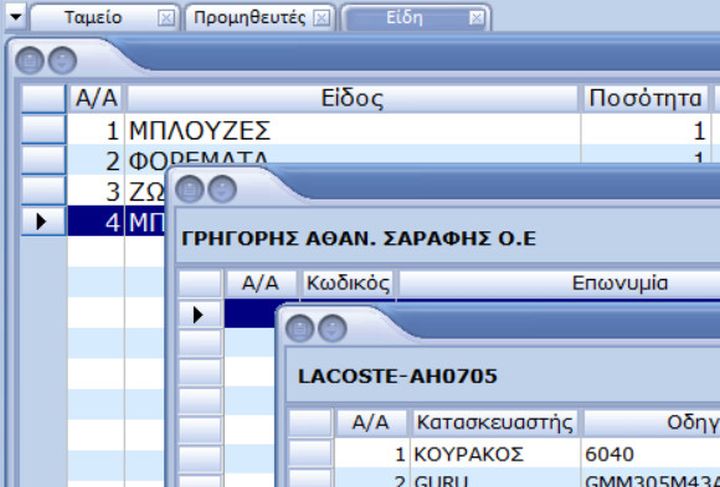Click the row selector for the ΚΟΥΡΑΚΟΣ row
Screen dimensions: 720x487
pyautogui.click(x=310, y=453)
